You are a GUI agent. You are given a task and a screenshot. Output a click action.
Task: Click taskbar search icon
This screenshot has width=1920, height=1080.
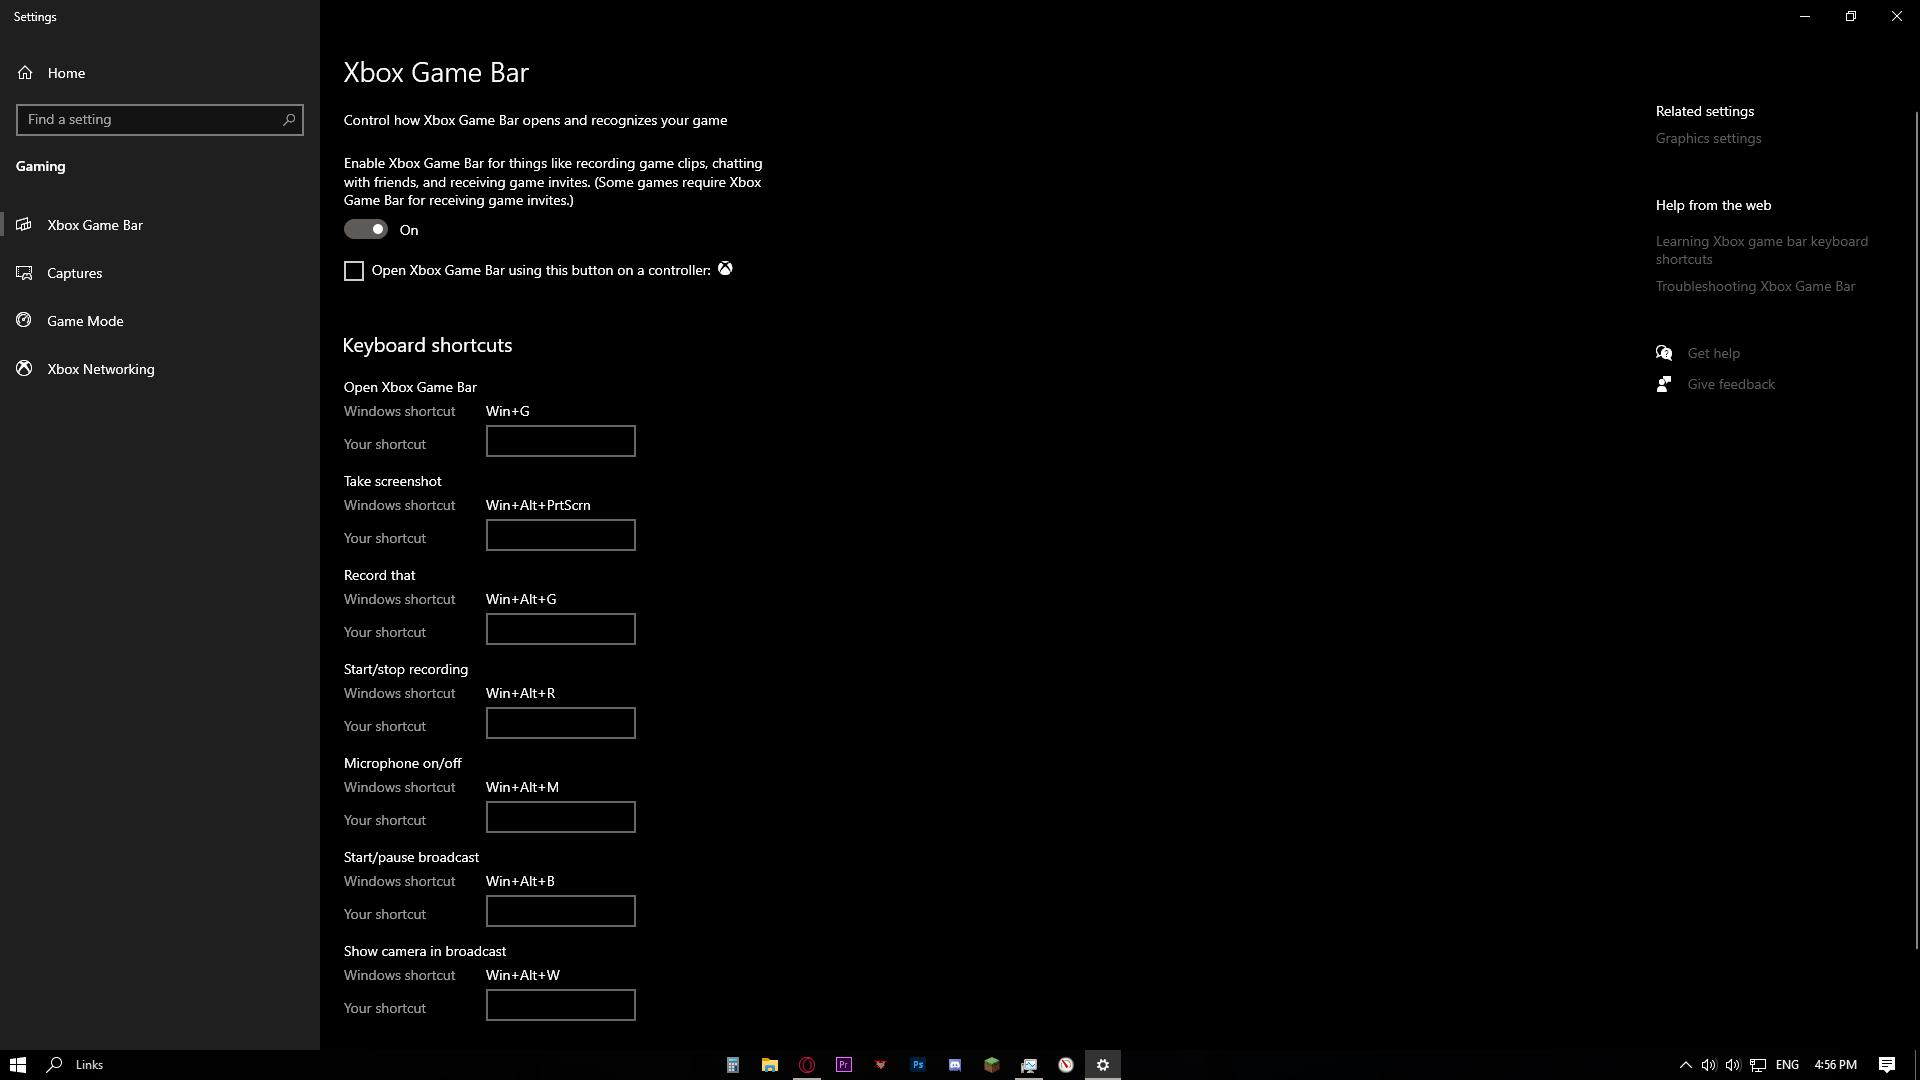pyautogui.click(x=55, y=1065)
